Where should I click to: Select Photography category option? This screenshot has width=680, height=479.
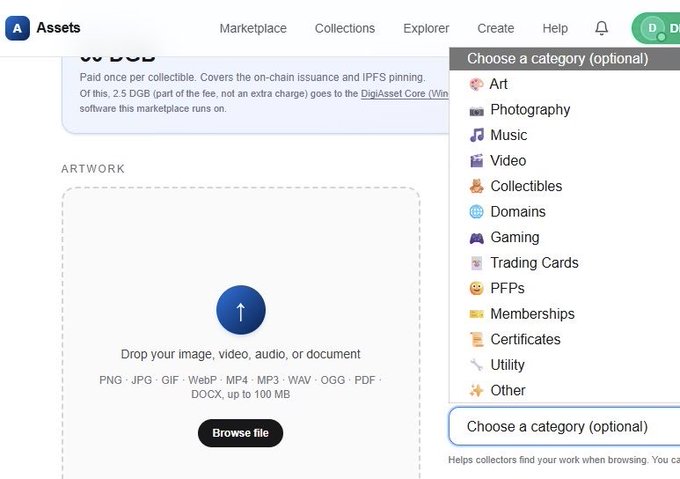[x=565, y=110]
